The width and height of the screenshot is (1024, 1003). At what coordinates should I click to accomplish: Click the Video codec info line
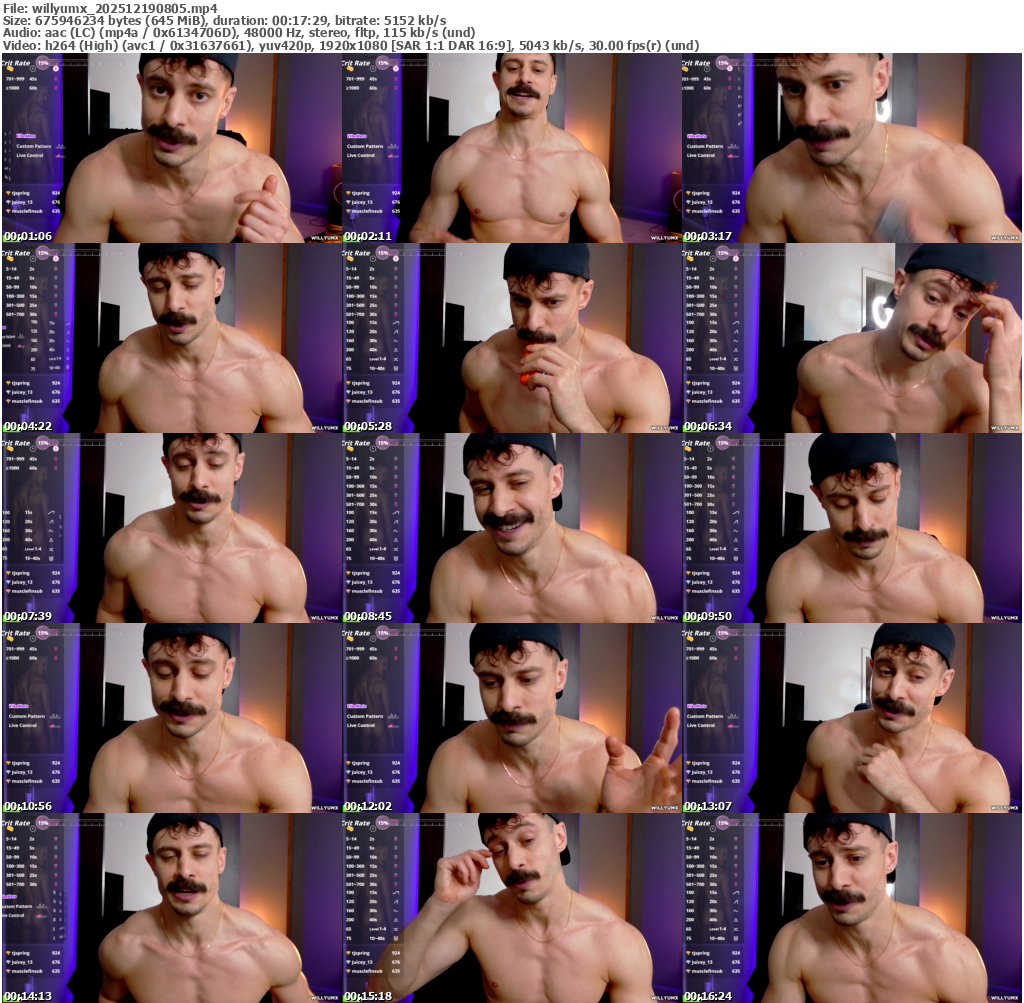click(351, 45)
